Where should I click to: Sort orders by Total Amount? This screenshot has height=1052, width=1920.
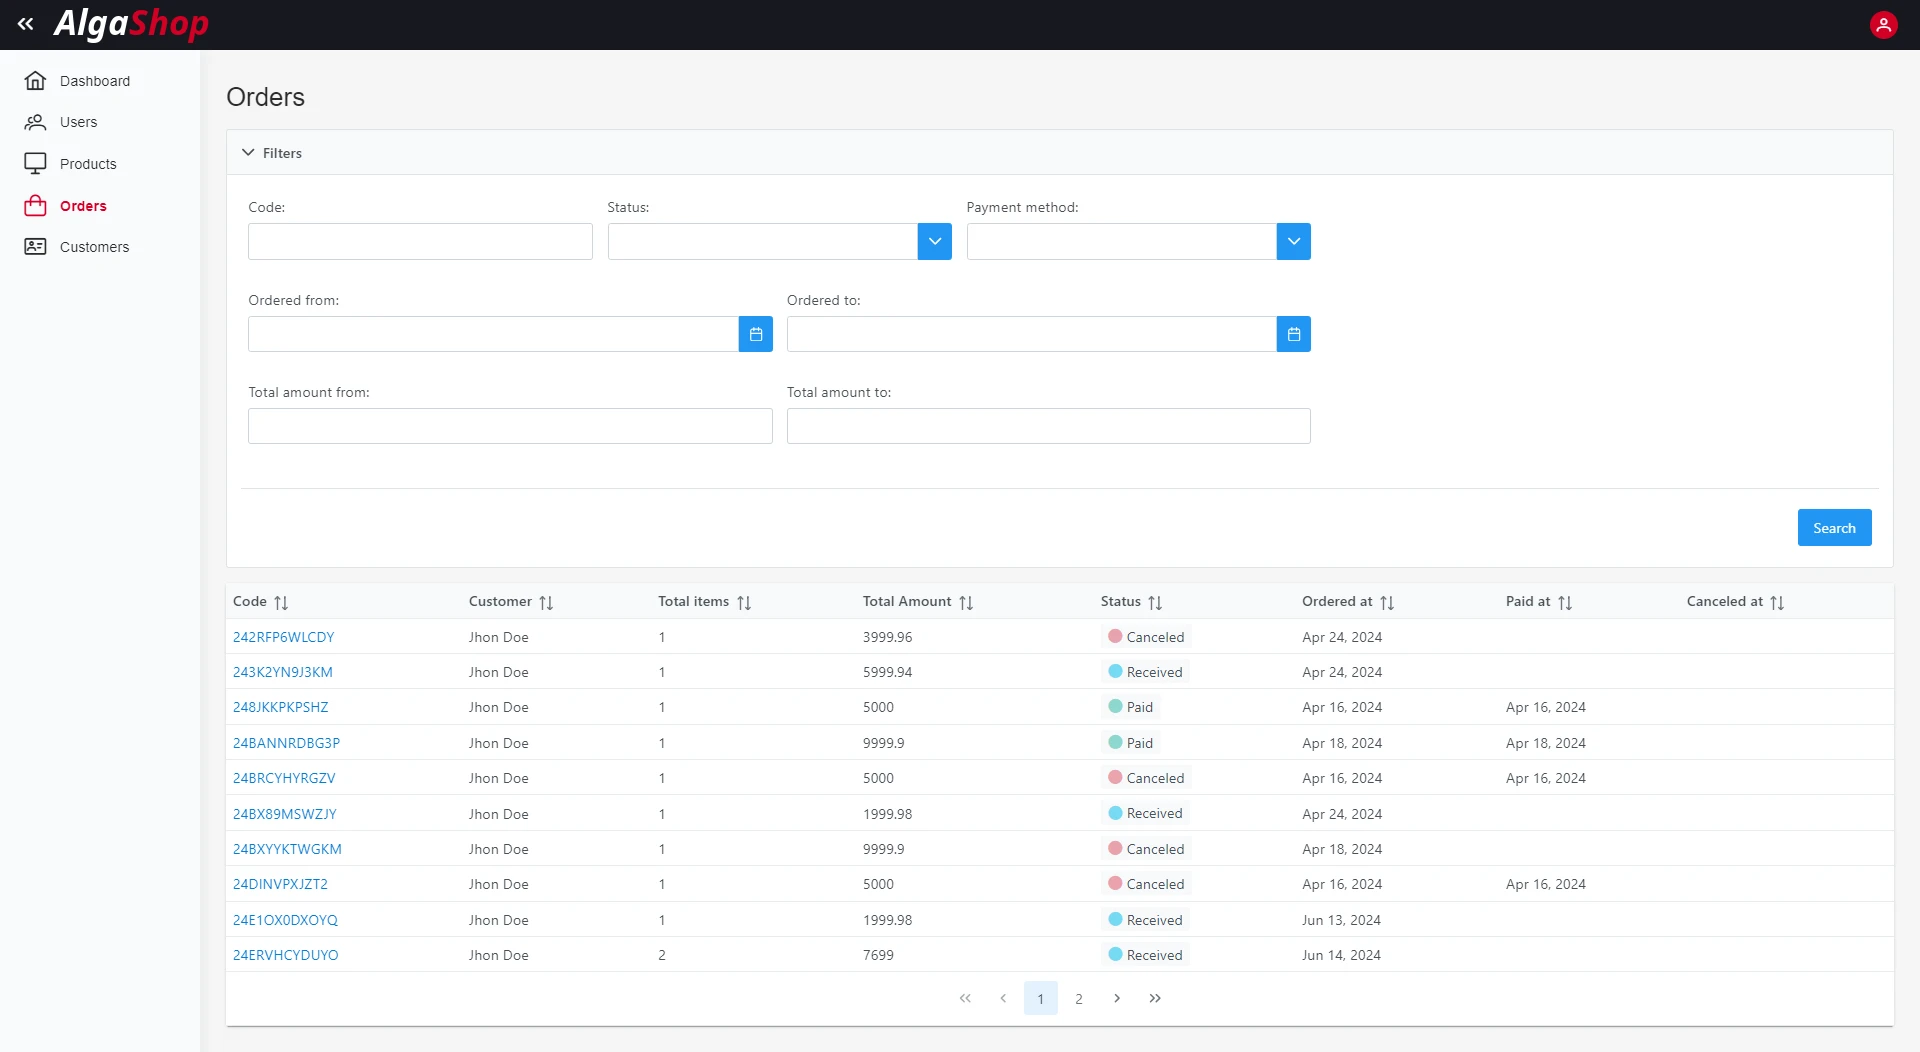pyautogui.click(x=965, y=602)
